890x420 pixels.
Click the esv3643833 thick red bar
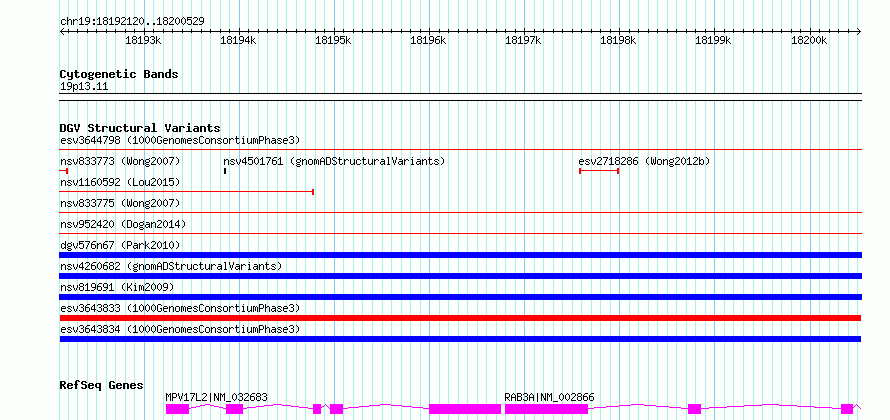click(460, 318)
